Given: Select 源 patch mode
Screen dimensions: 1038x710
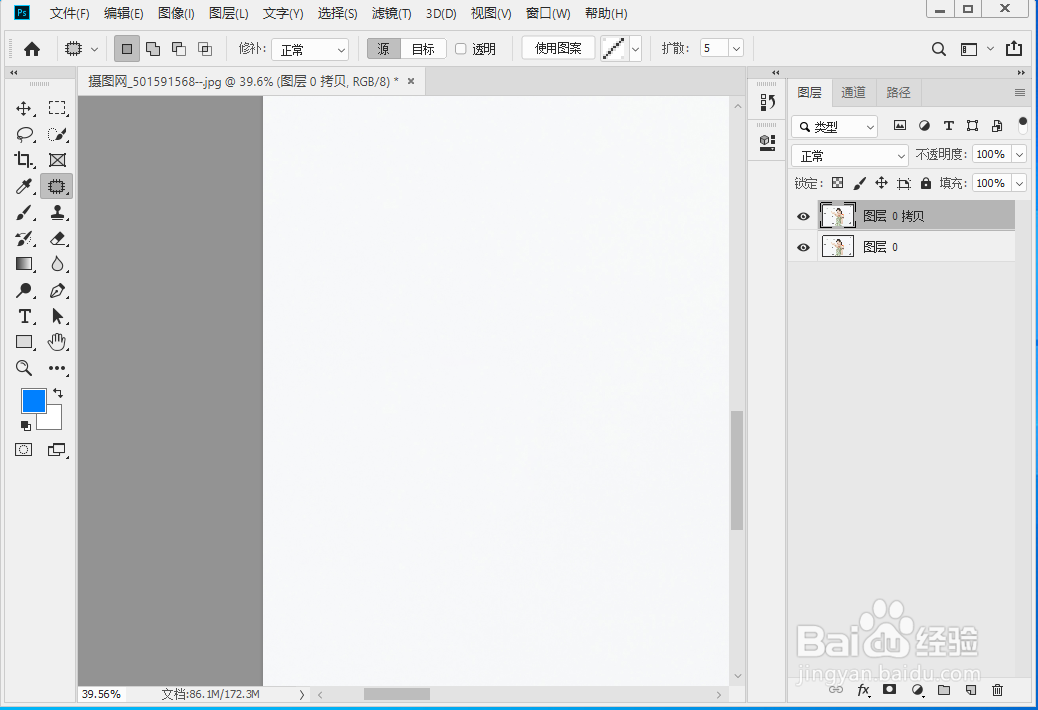Looking at the screenshot, I should [x=384, y=49].
